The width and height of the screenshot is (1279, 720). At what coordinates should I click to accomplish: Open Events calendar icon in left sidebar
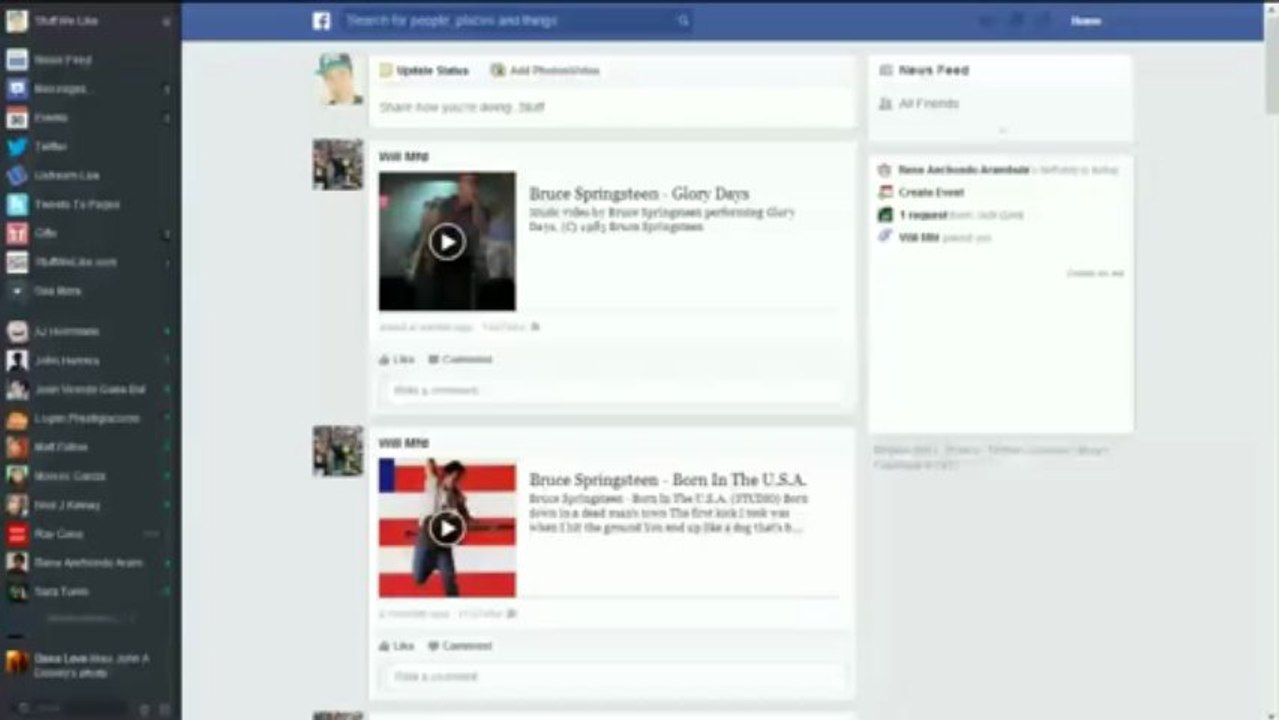tap(16, 118)
